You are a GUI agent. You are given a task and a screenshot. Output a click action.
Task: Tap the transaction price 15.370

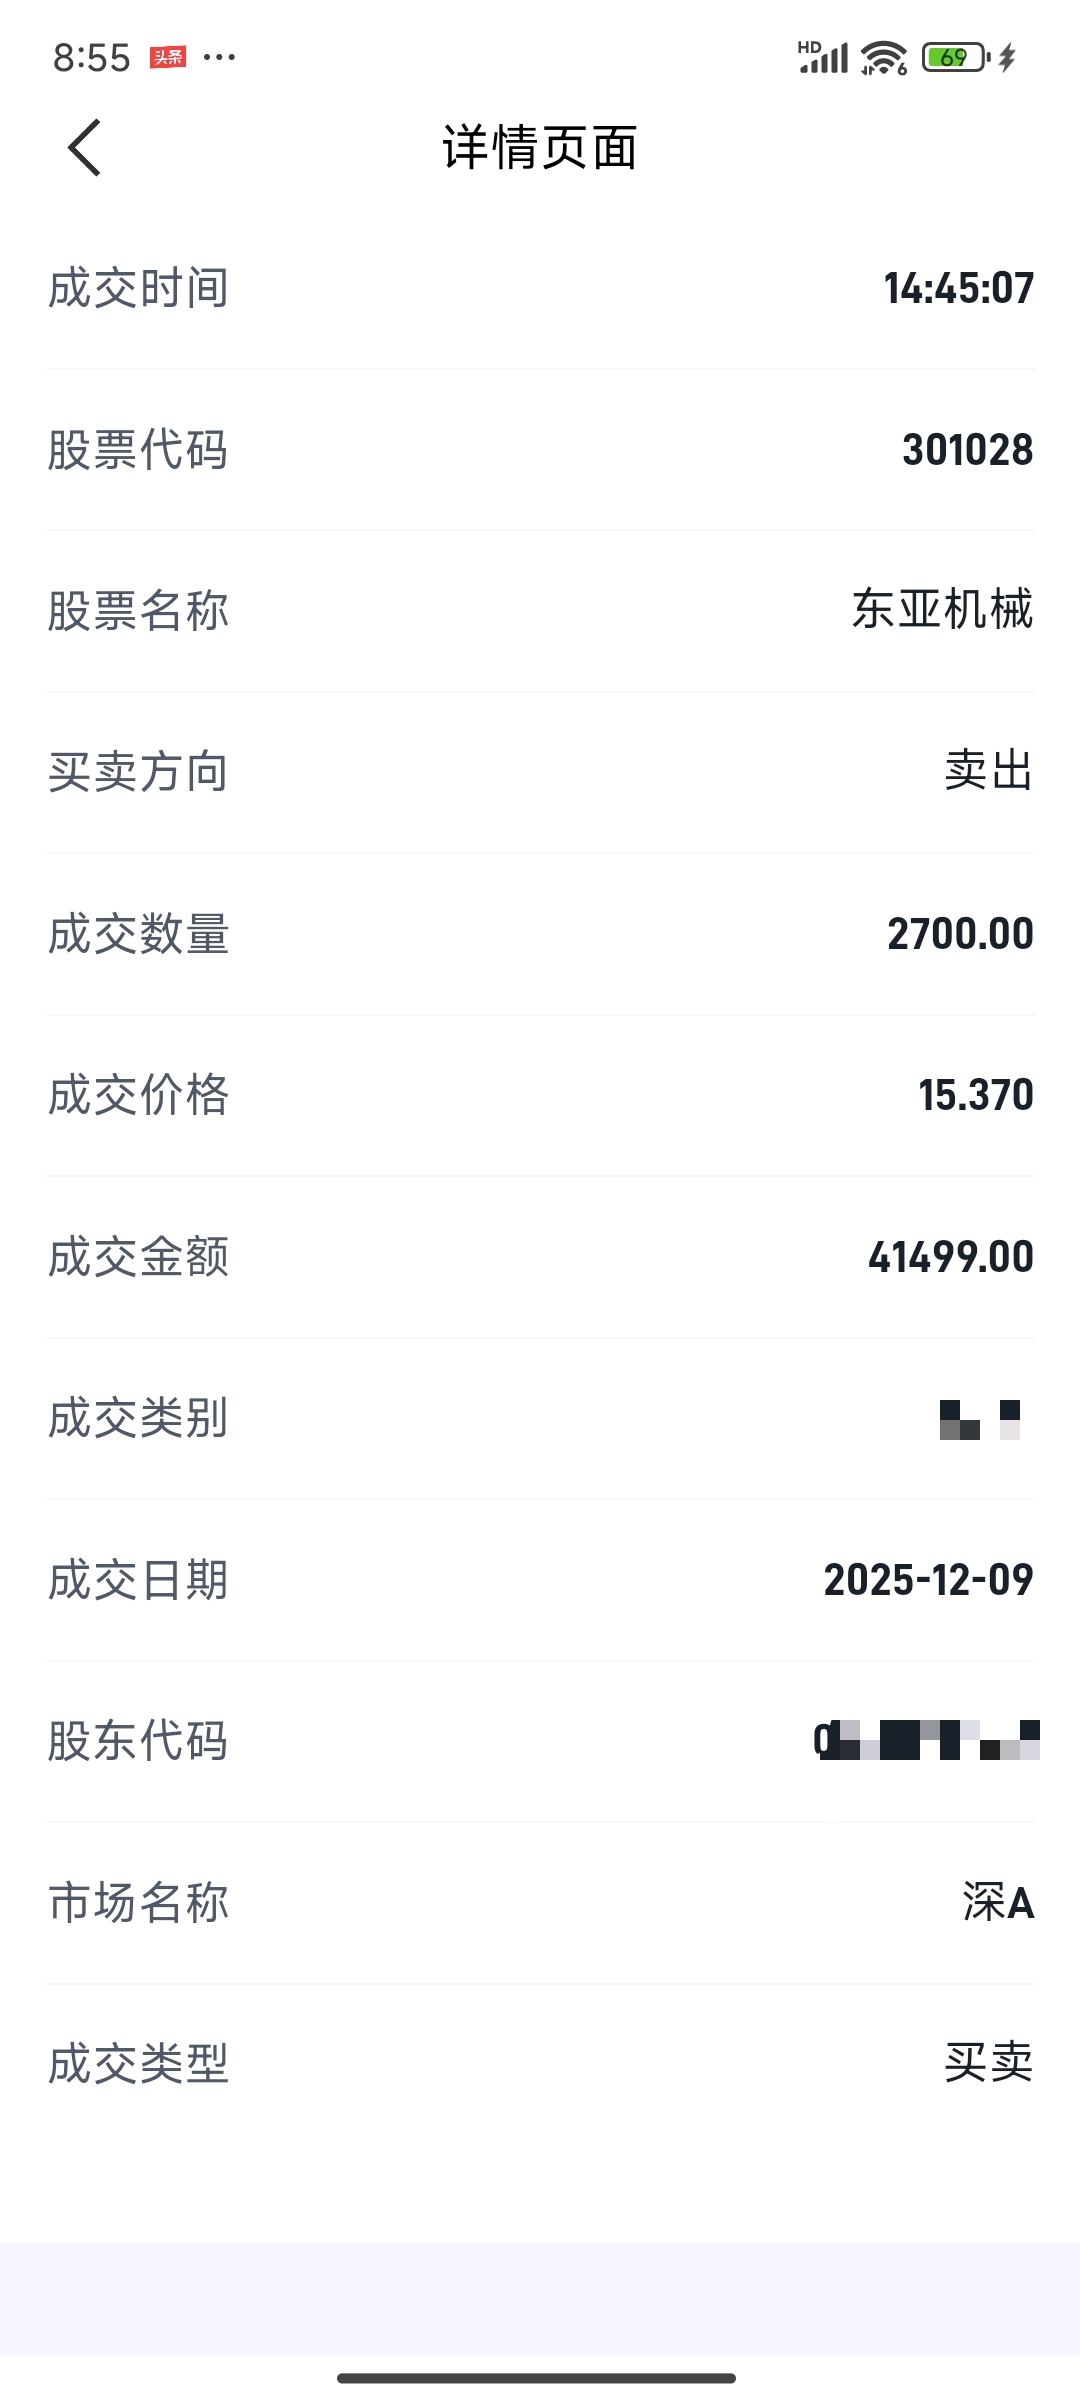coord(975,1095)
